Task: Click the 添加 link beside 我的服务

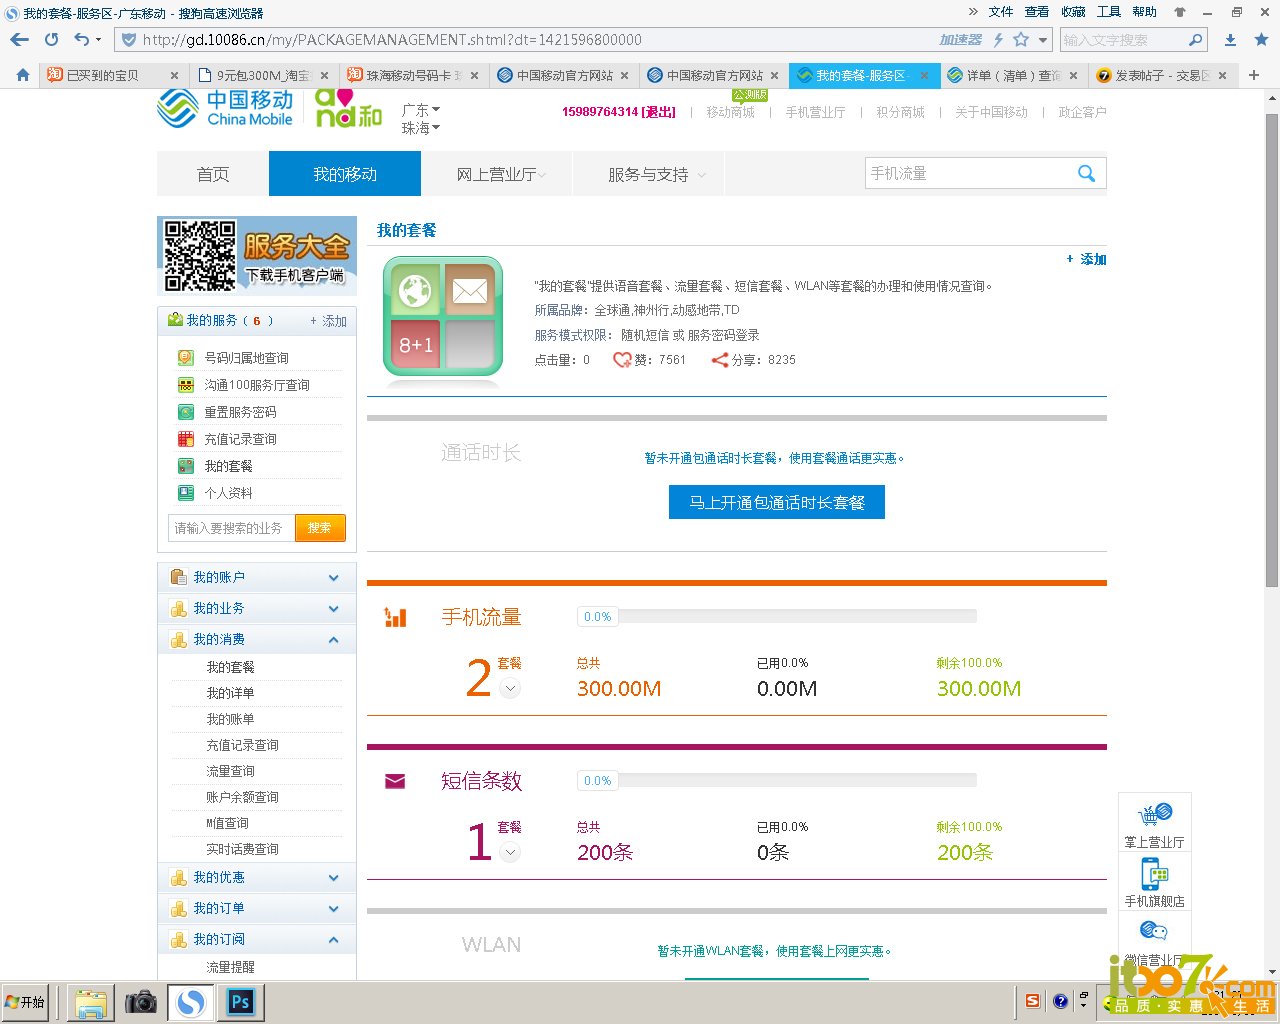Action: [329, 321]
